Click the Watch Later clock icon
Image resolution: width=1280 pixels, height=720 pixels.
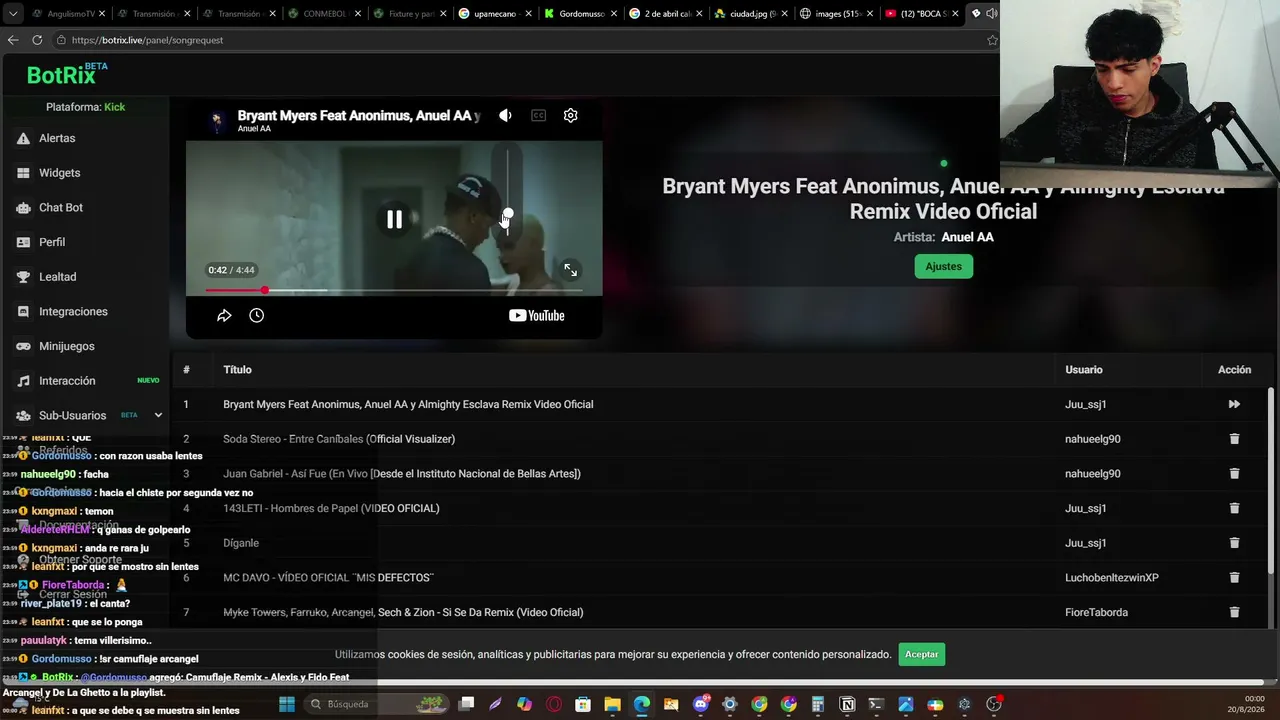(256, 316)
